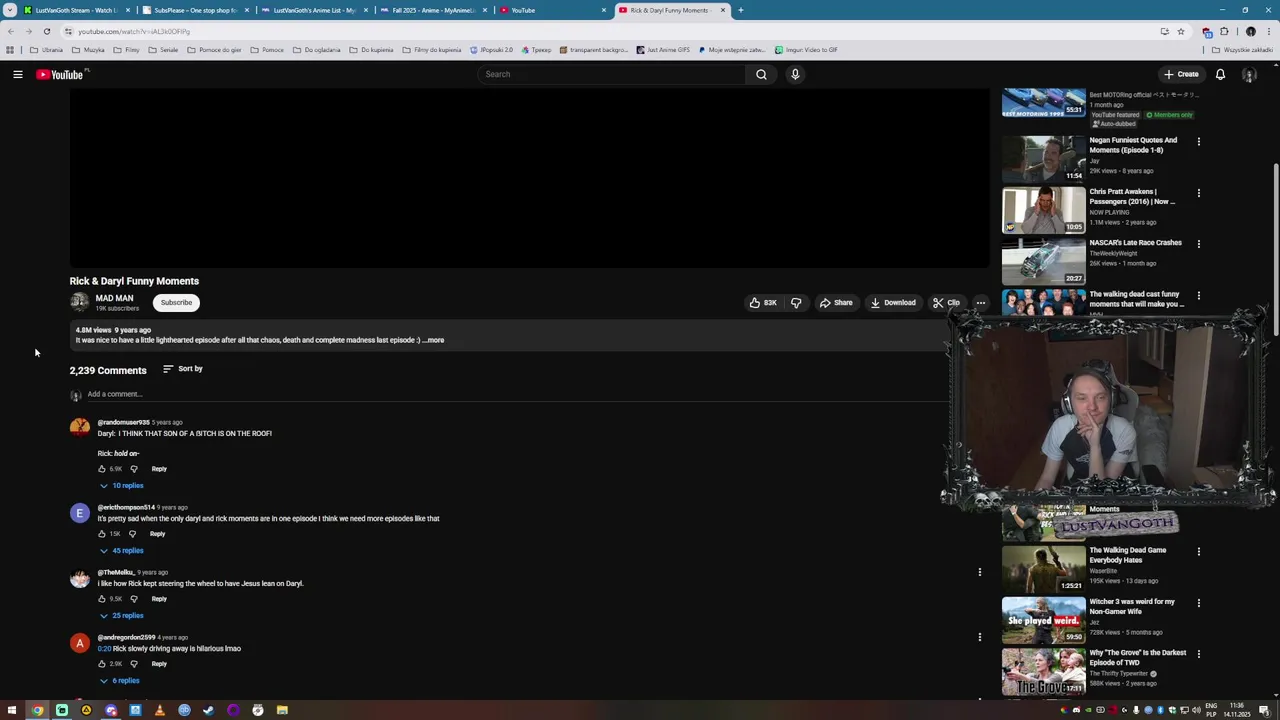1280x720 pixels.
Task: Like andregordon2599's comment
Action: point(102,664)
